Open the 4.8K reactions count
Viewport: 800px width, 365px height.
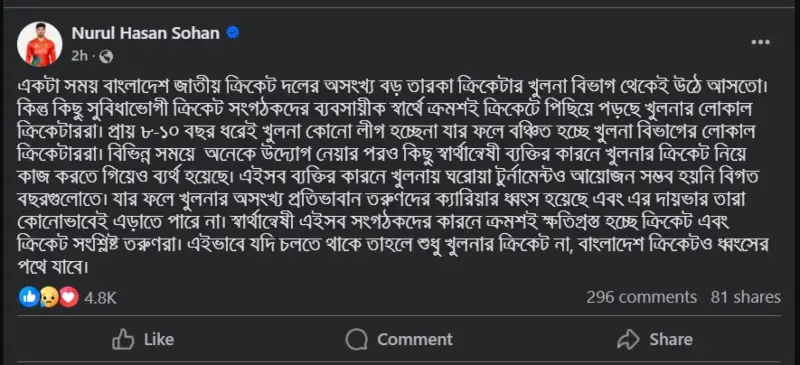click(101, 298)
